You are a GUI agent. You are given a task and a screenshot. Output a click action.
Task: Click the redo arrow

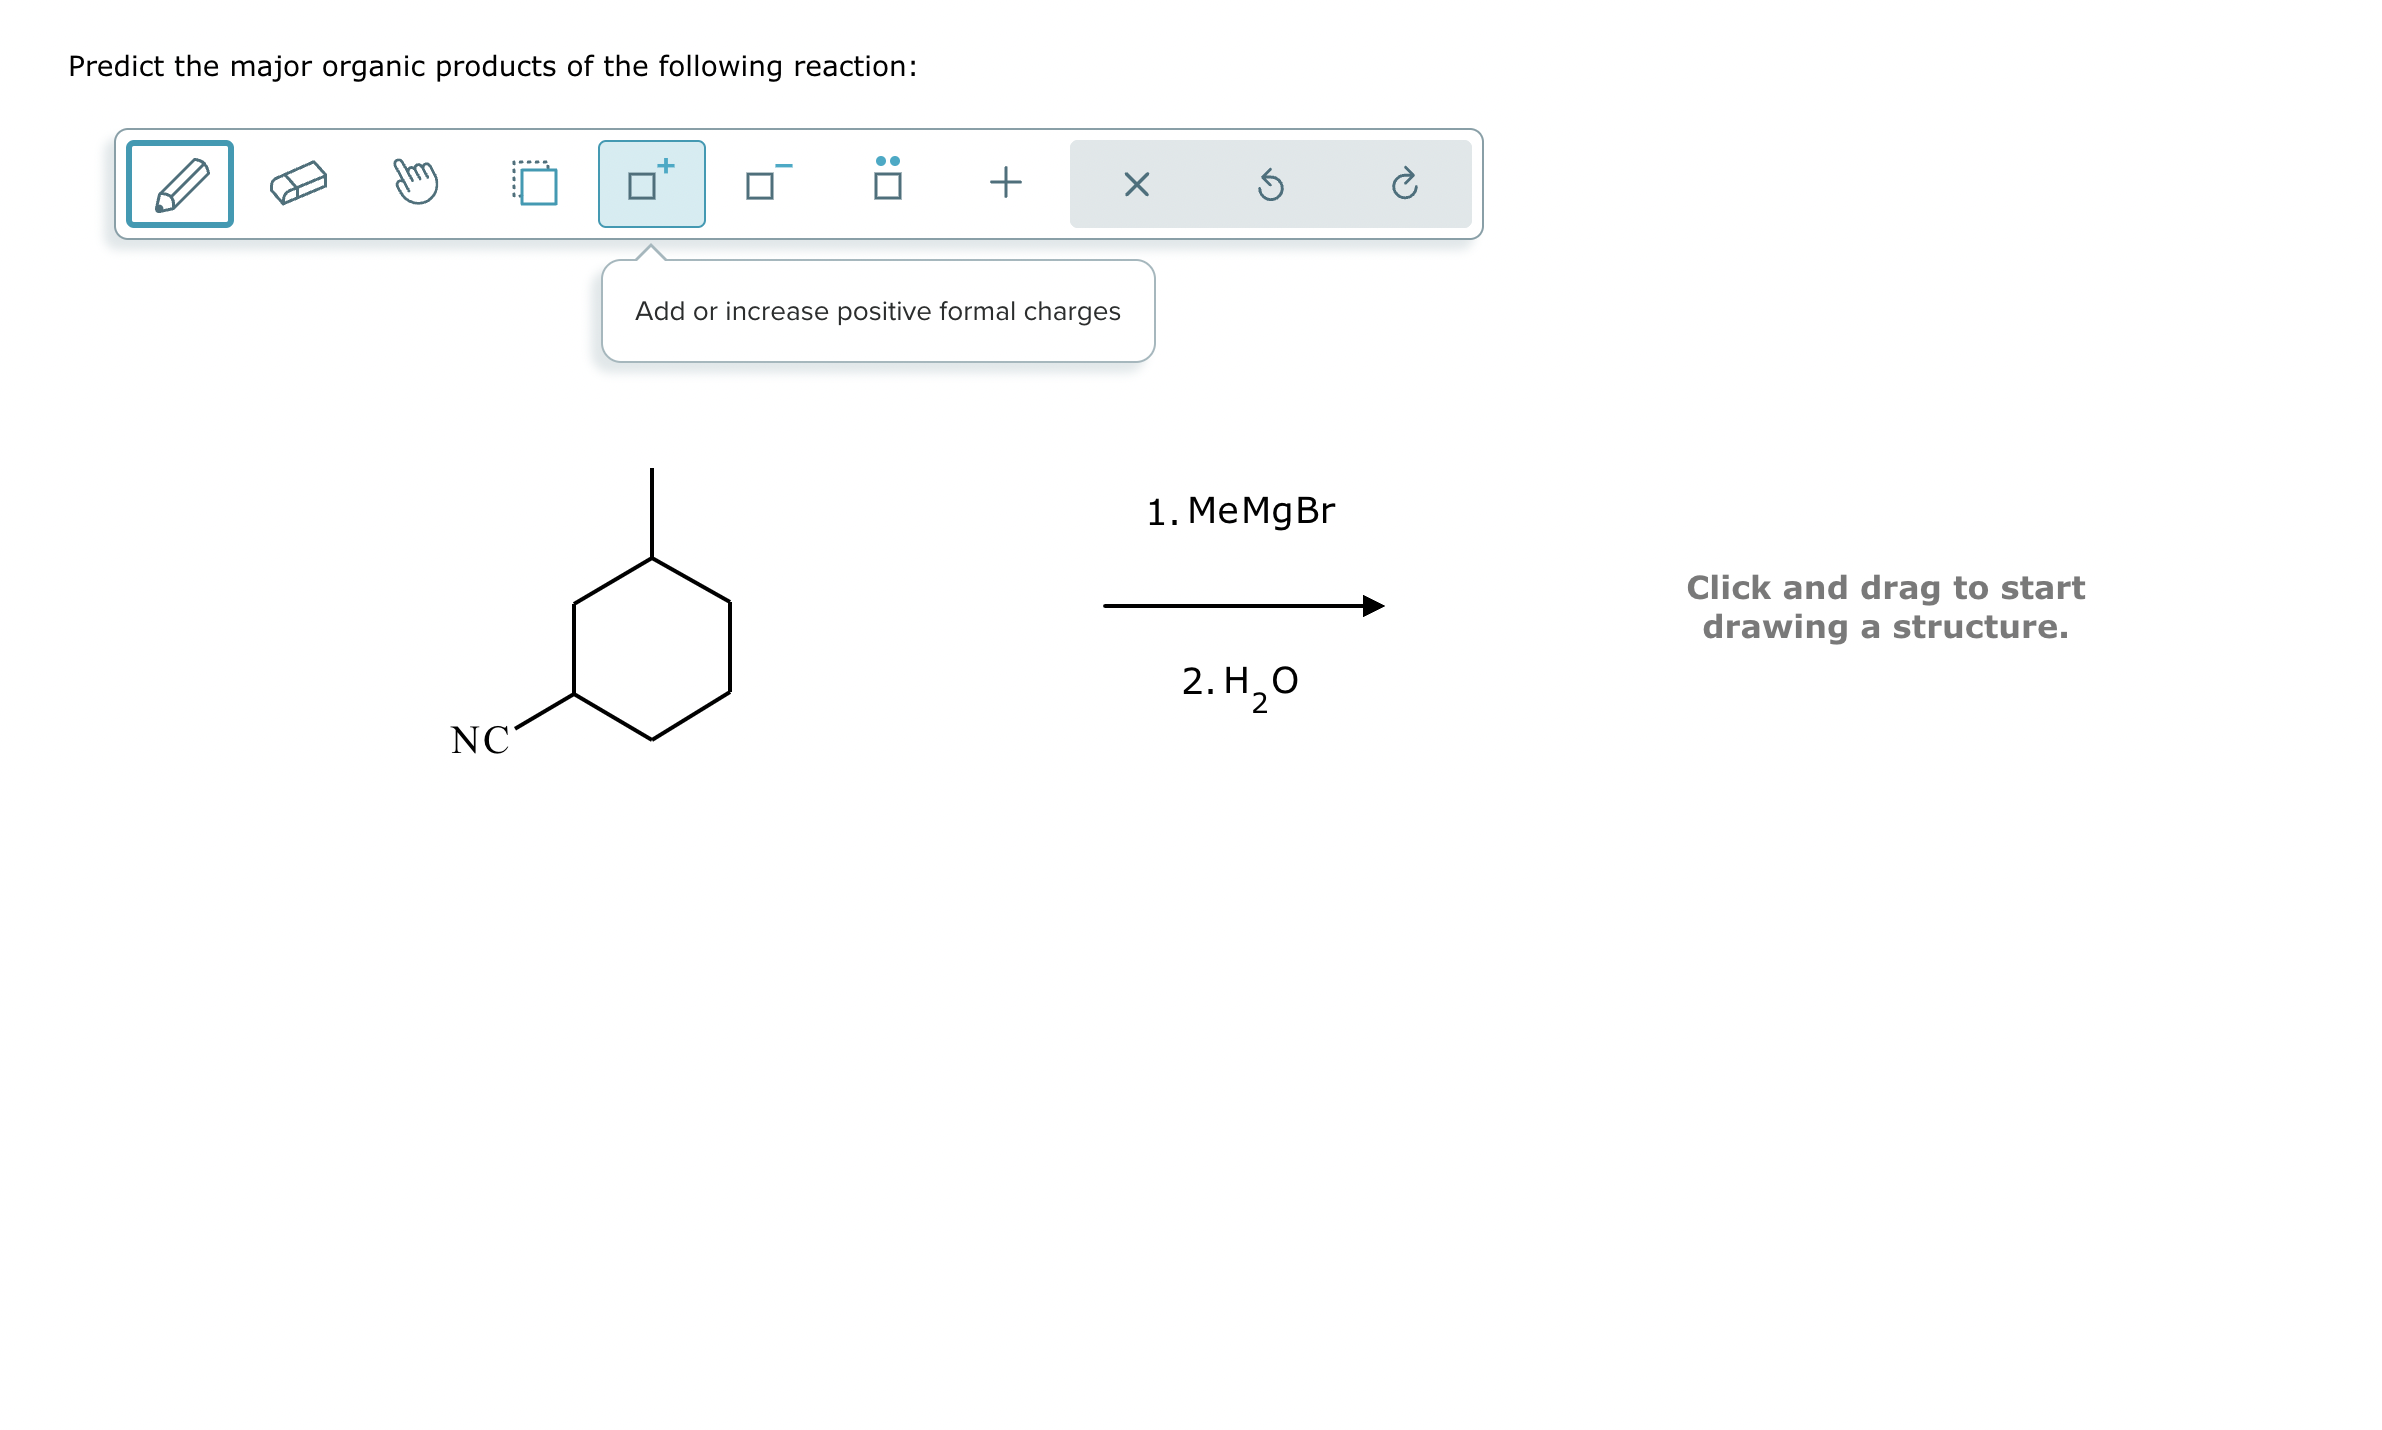click(1407, 182)
